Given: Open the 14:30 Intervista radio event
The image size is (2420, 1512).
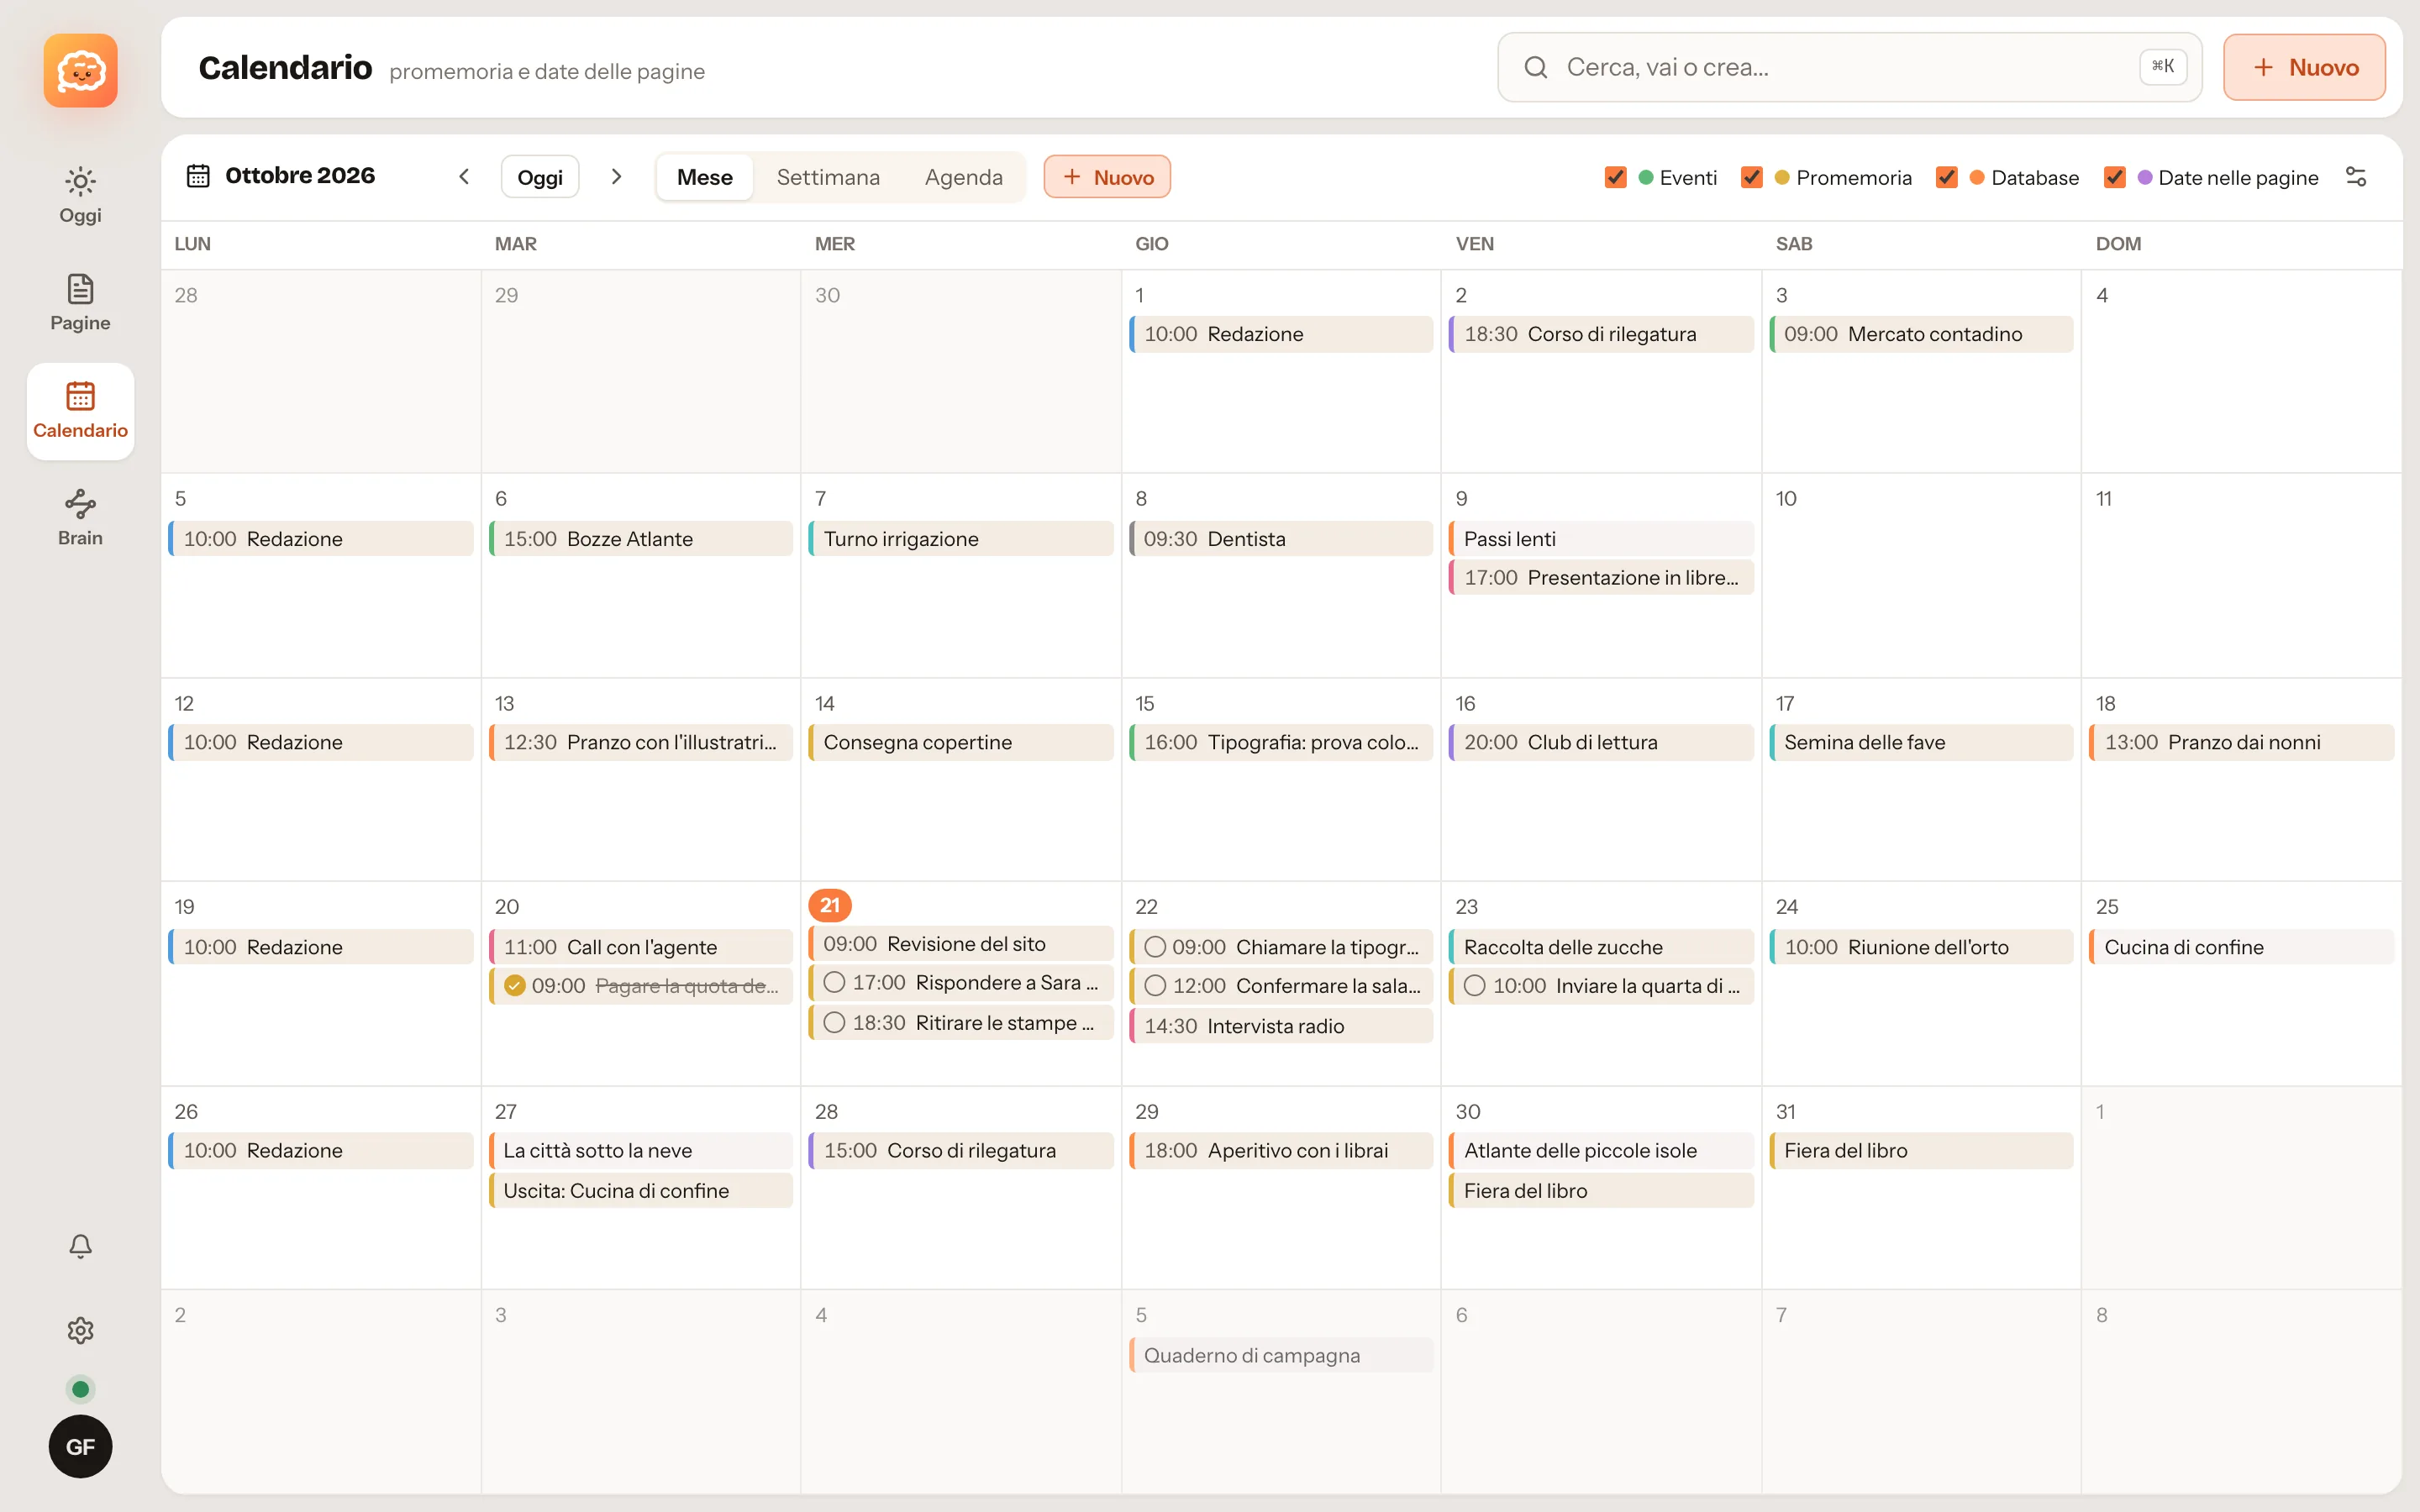Looking at the screenshot, I should (x=1281, y=1026).
